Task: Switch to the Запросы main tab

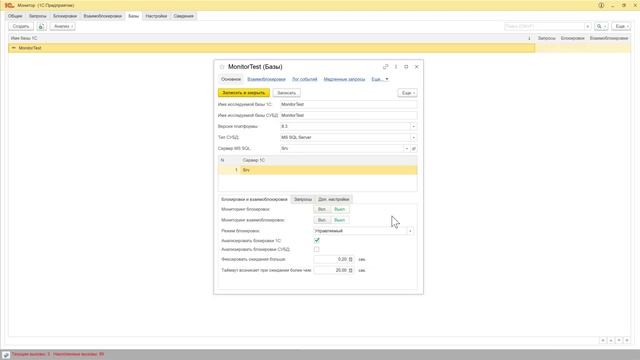Action: 38,16
